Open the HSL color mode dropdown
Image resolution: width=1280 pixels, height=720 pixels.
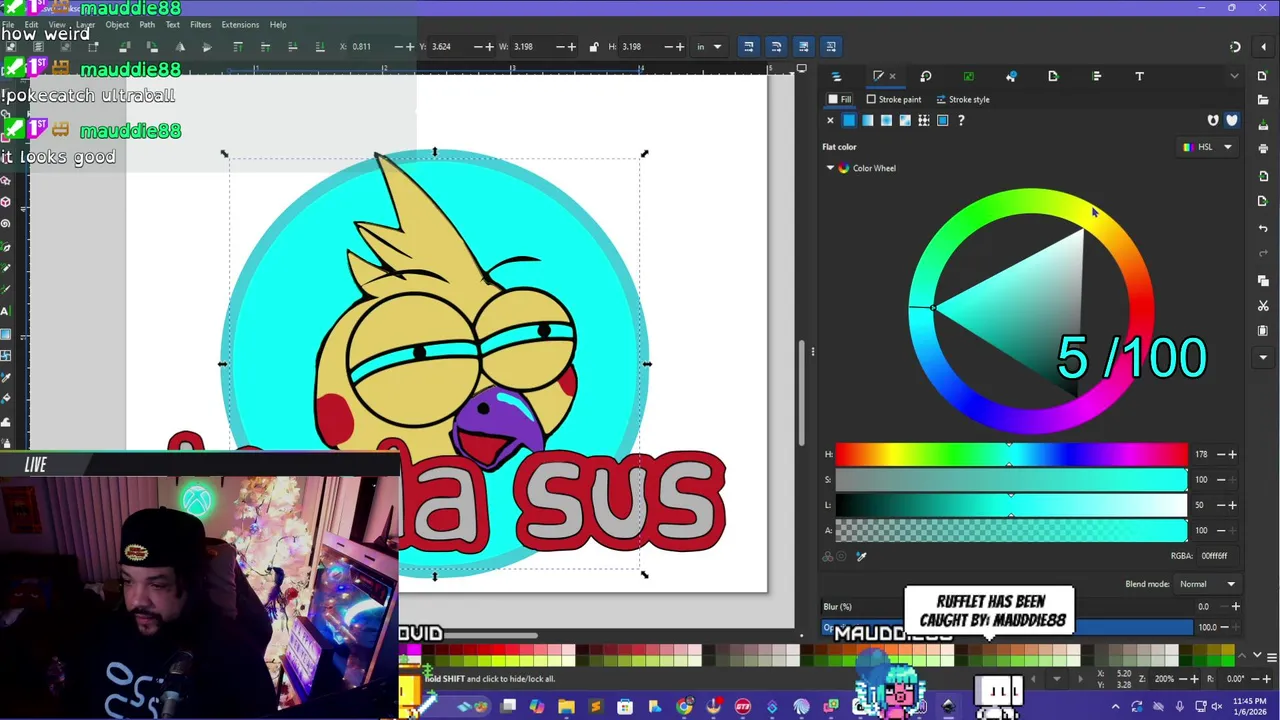point(1208,147)
